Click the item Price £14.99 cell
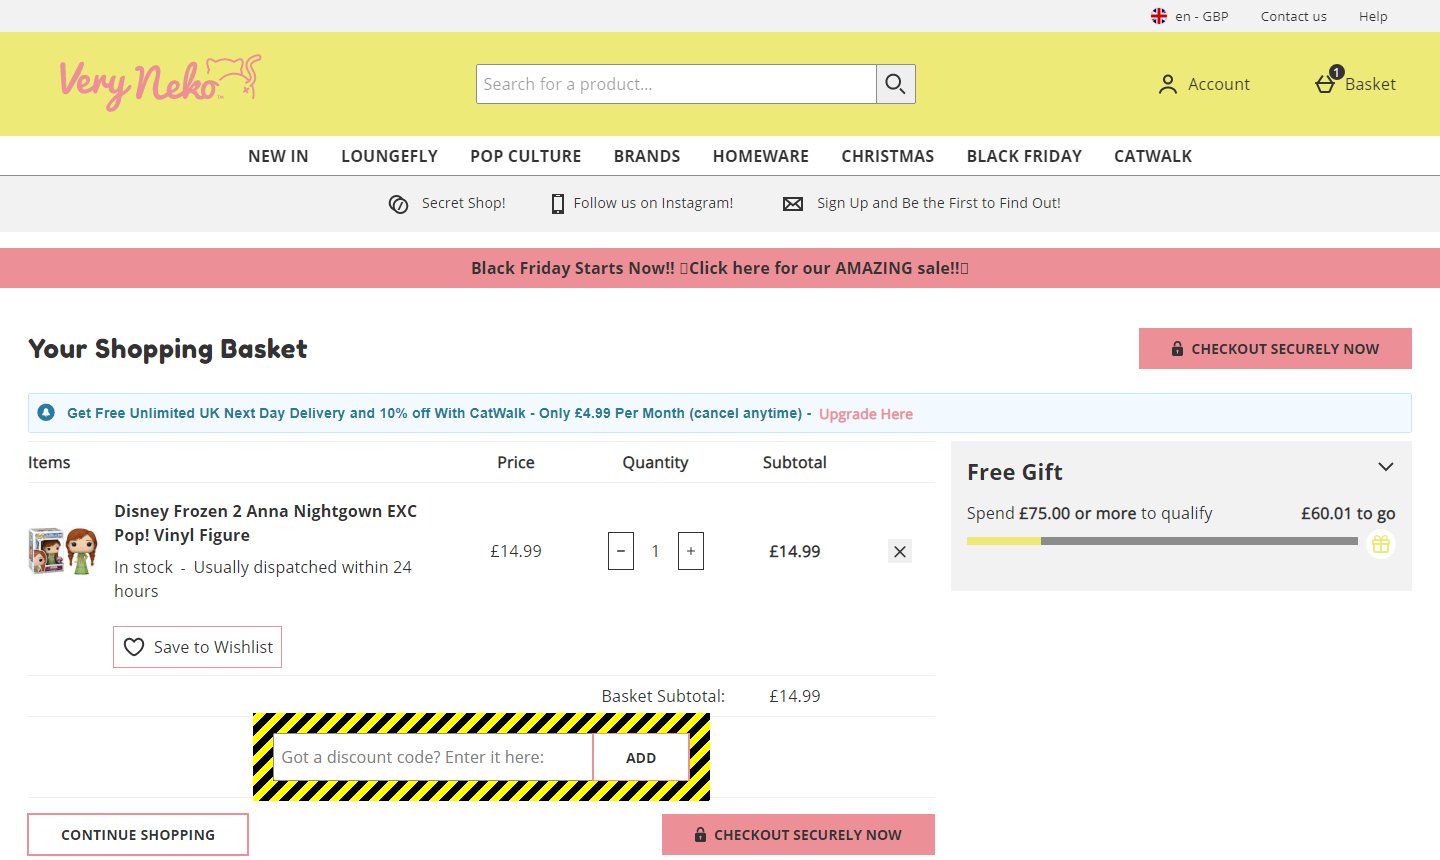The image size is (1440, 860). (516, 551)
